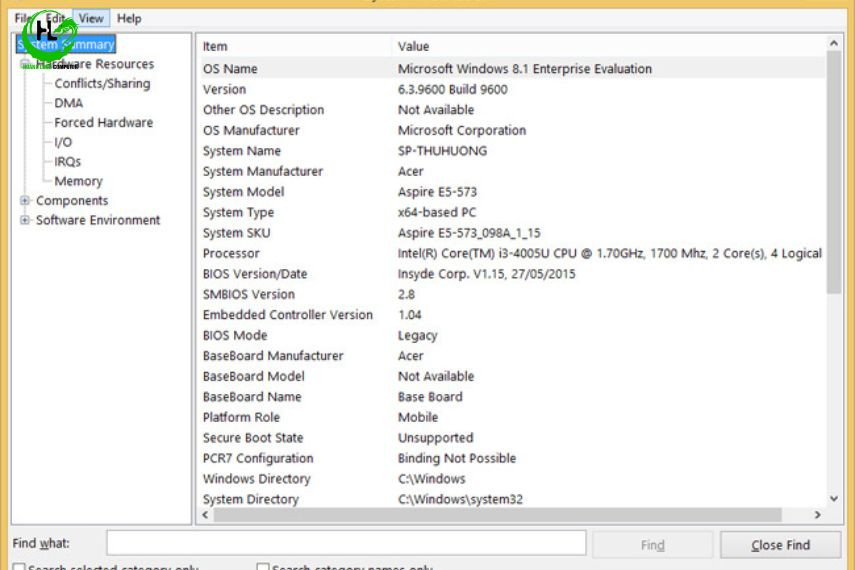The width and height of the screenshot is (855, 570).
Task: Select Conflicts/Sharing tree item
Action: tap(102, 83)
